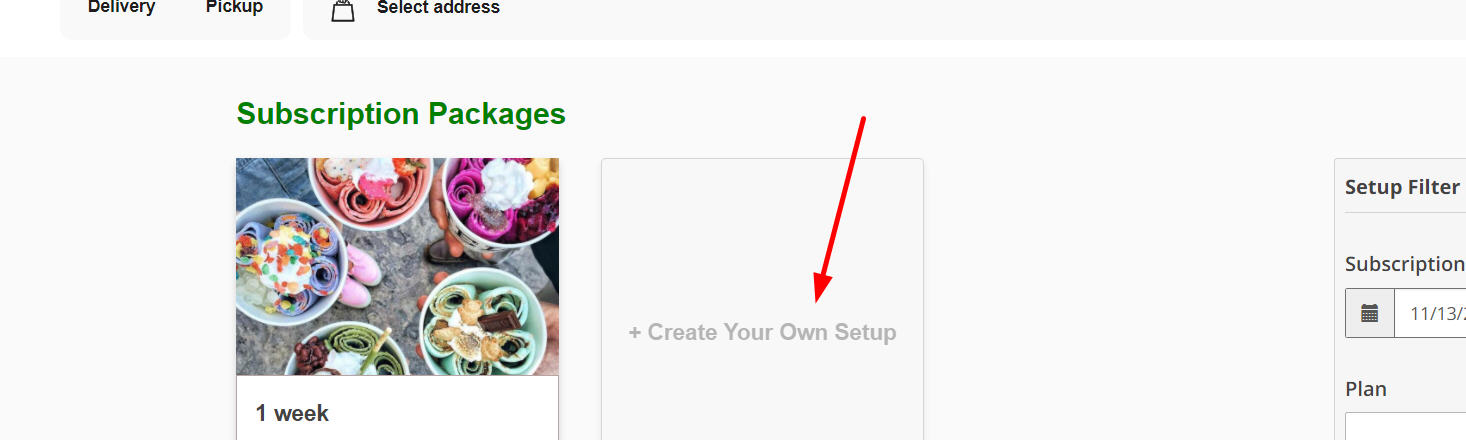Screen dimensions: 1466x440
Task: Click the Plan field label
Action: click(x=1366, y=389)
